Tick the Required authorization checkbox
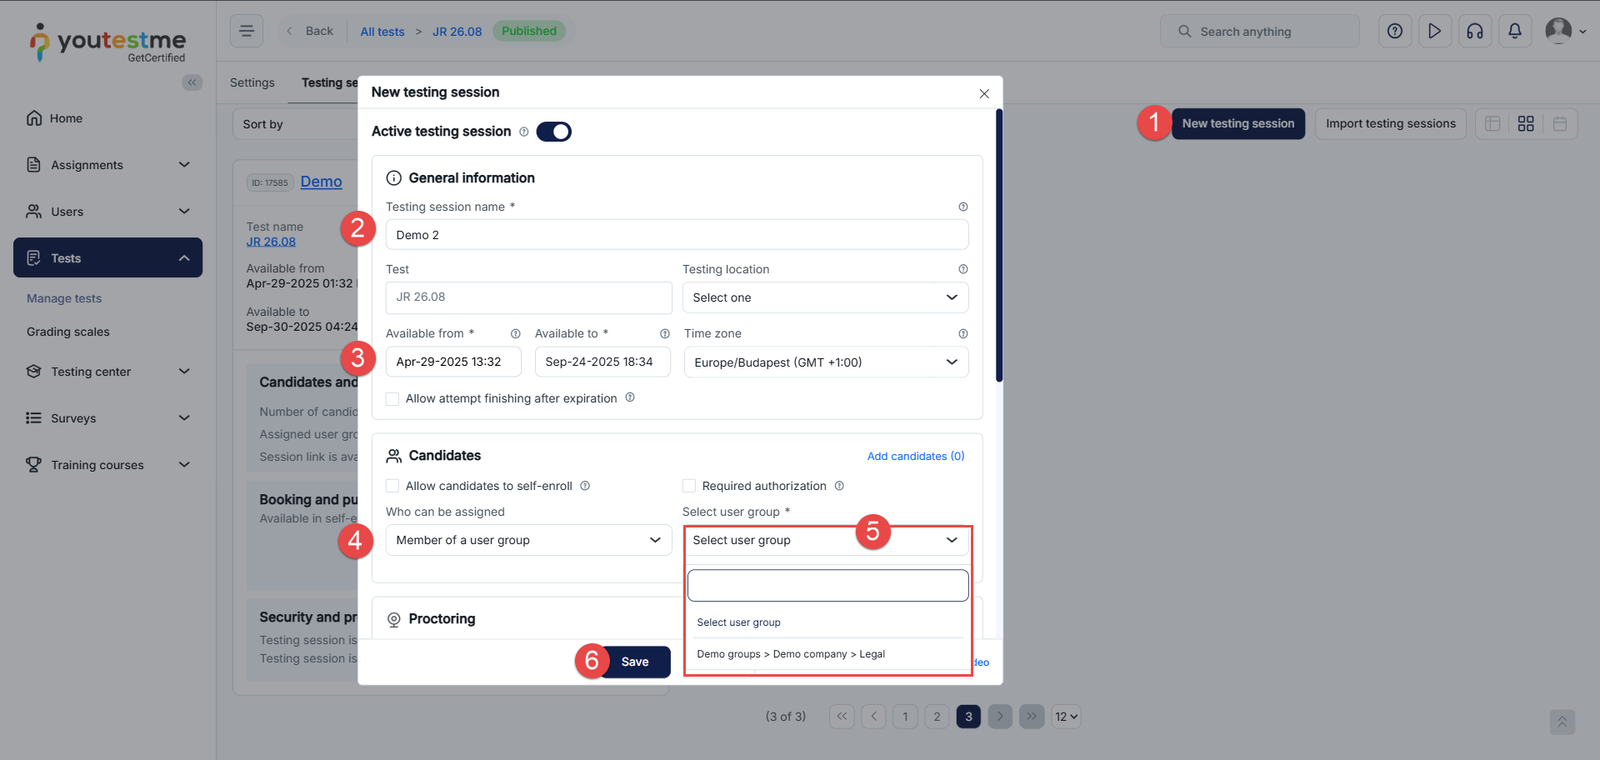Screen dimensions: 1600x760 pyautogui.click(x=689, y=486)
